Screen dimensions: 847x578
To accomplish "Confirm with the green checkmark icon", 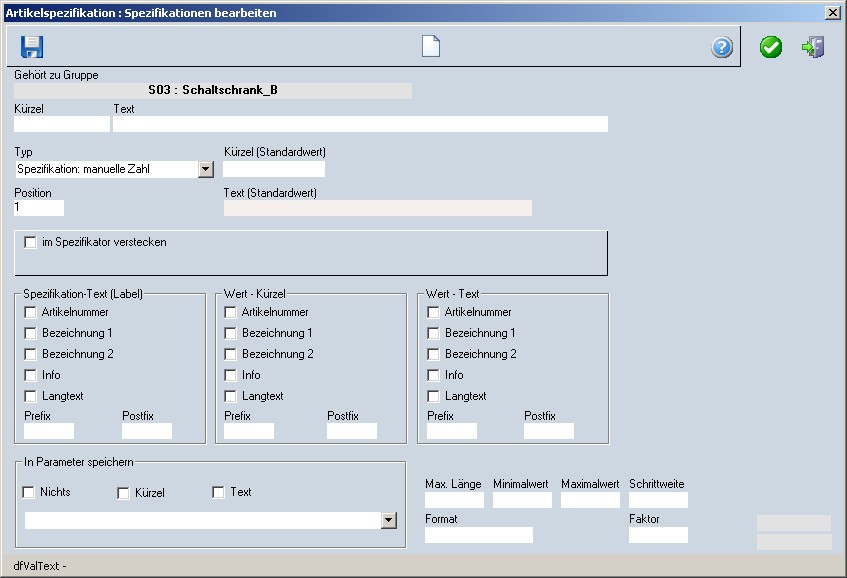I will (770, 47).
